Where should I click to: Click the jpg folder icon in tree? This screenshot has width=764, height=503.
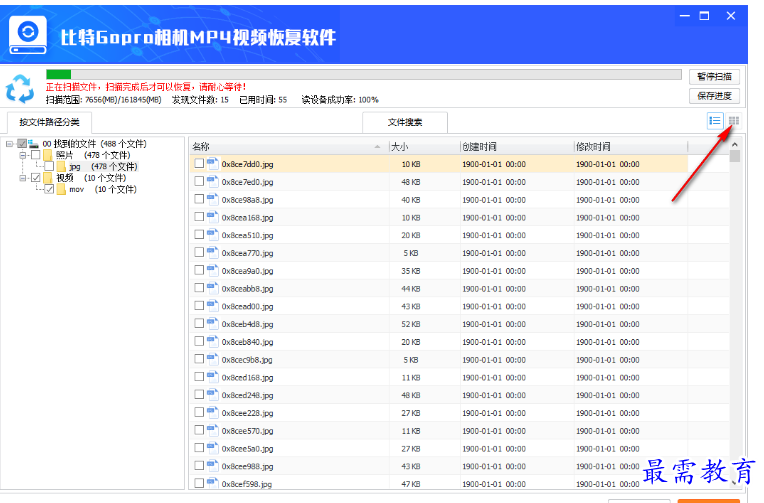(61, 167)
